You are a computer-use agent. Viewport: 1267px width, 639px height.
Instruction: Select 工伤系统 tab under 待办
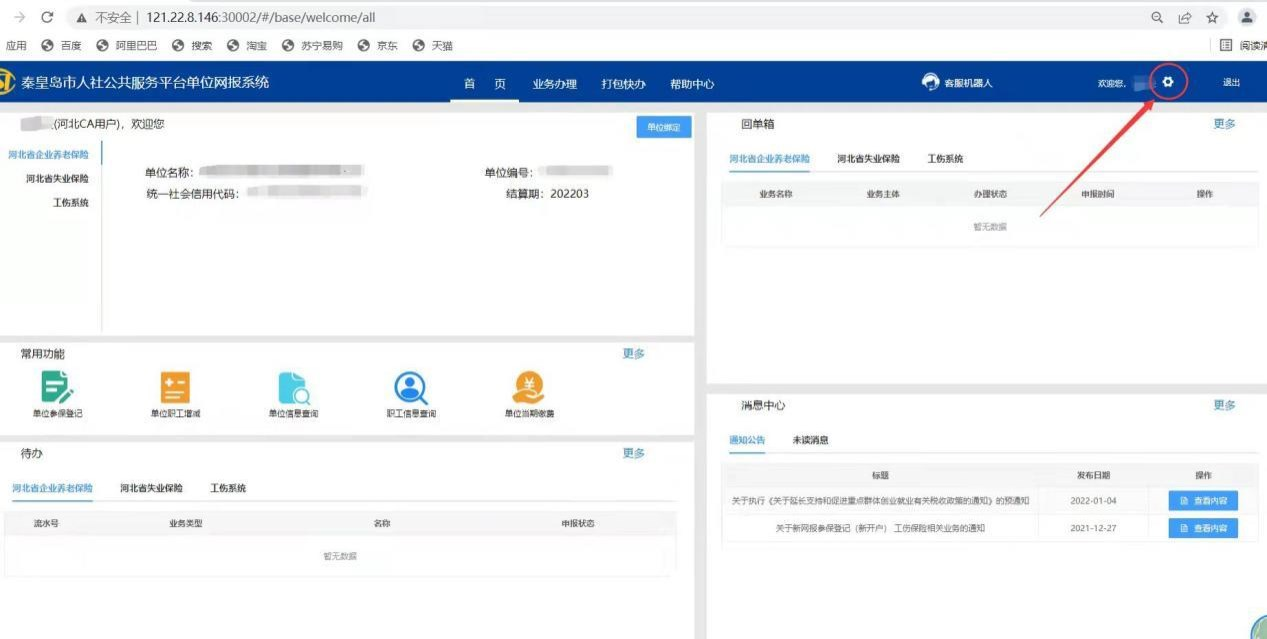(x=228, y=488)
